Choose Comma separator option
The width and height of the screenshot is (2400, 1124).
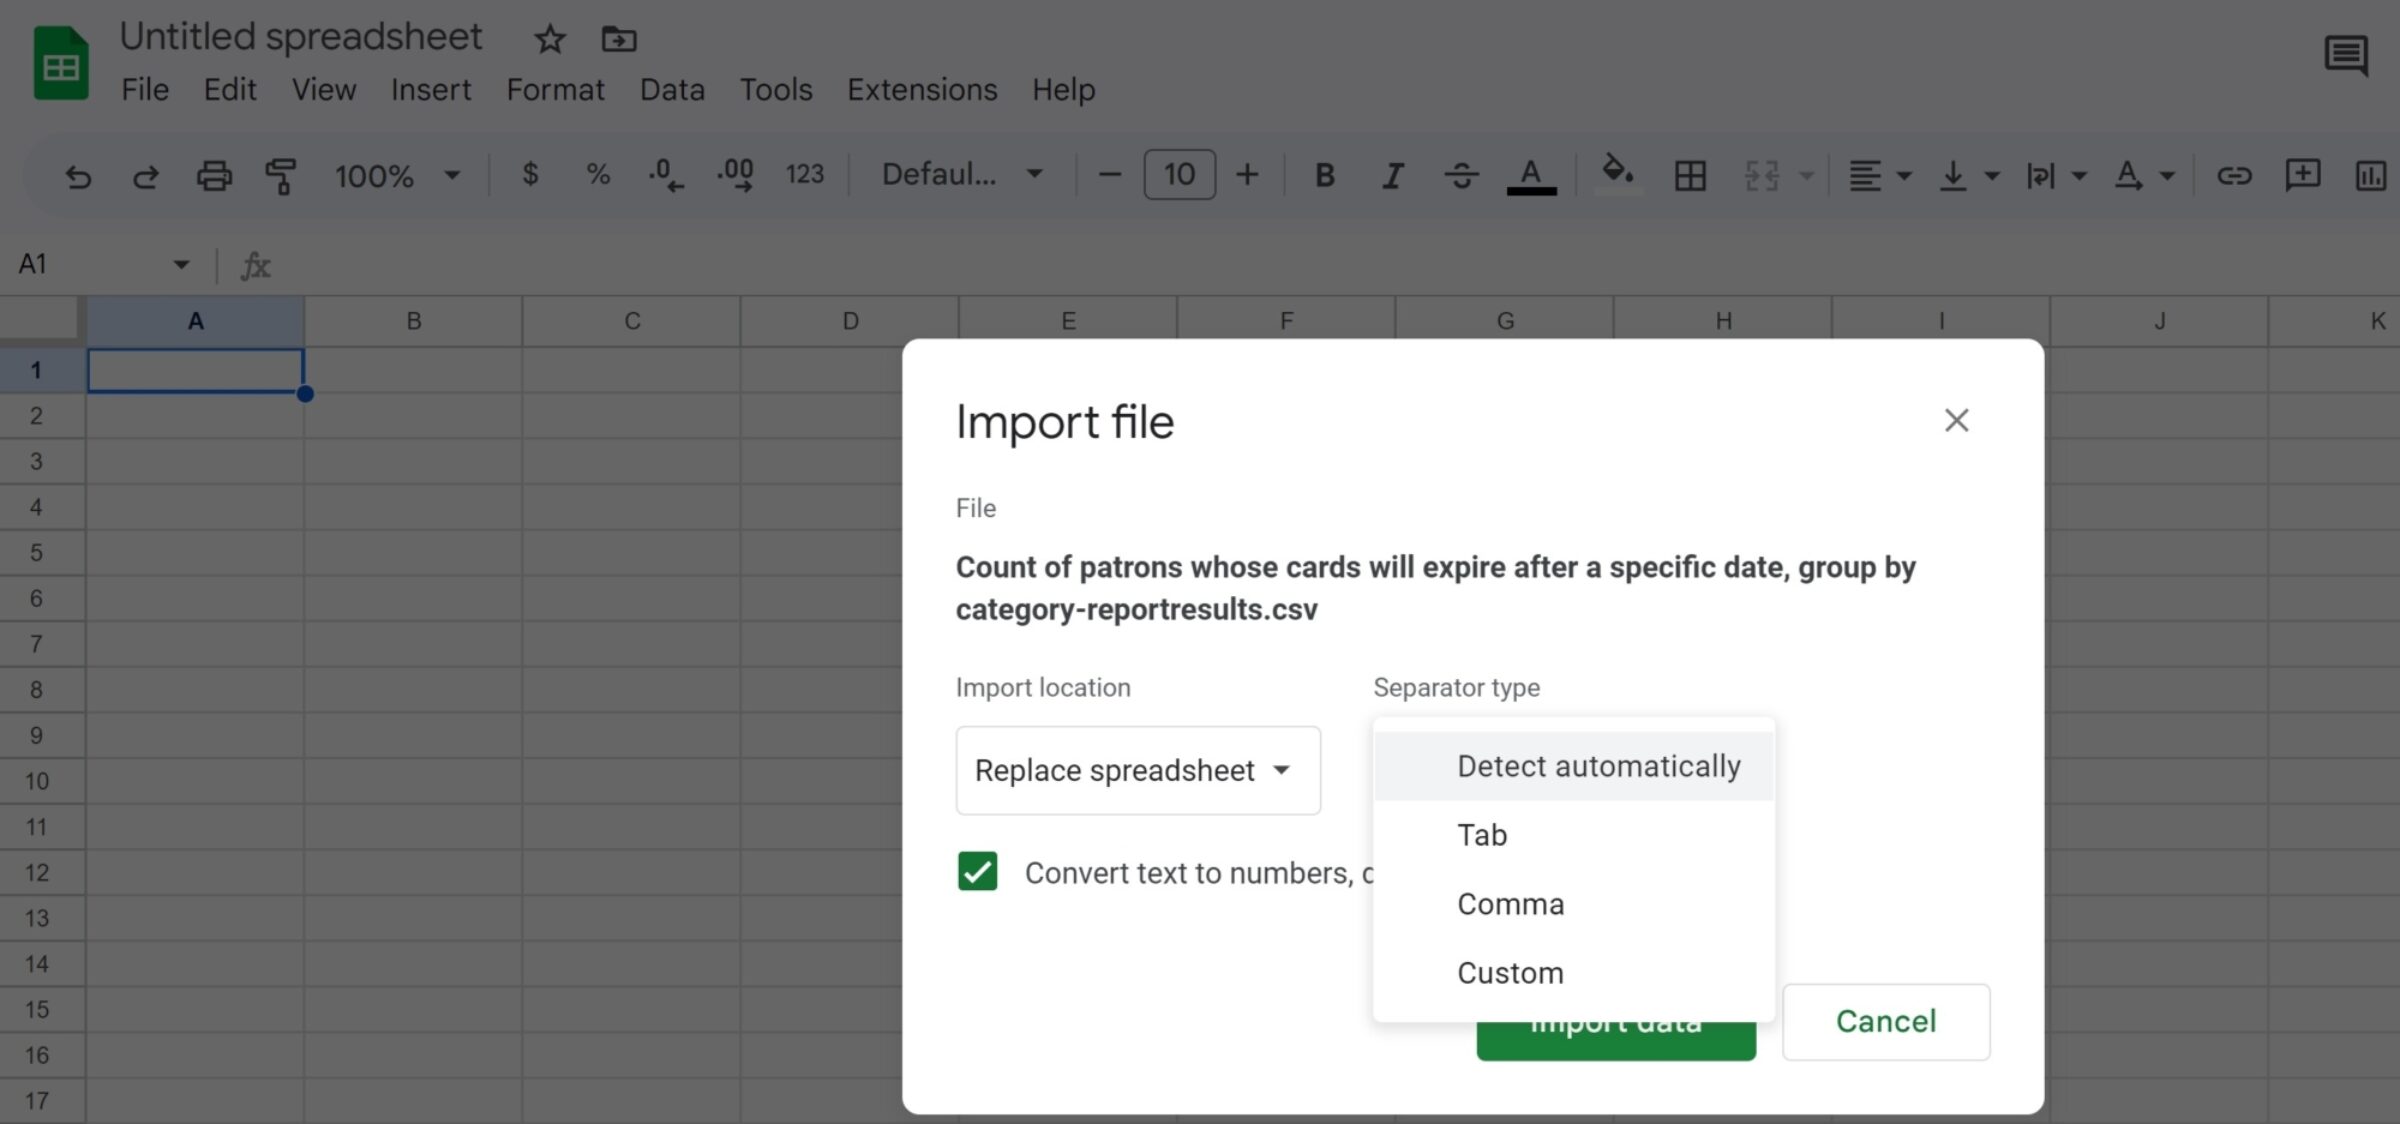1510,904
